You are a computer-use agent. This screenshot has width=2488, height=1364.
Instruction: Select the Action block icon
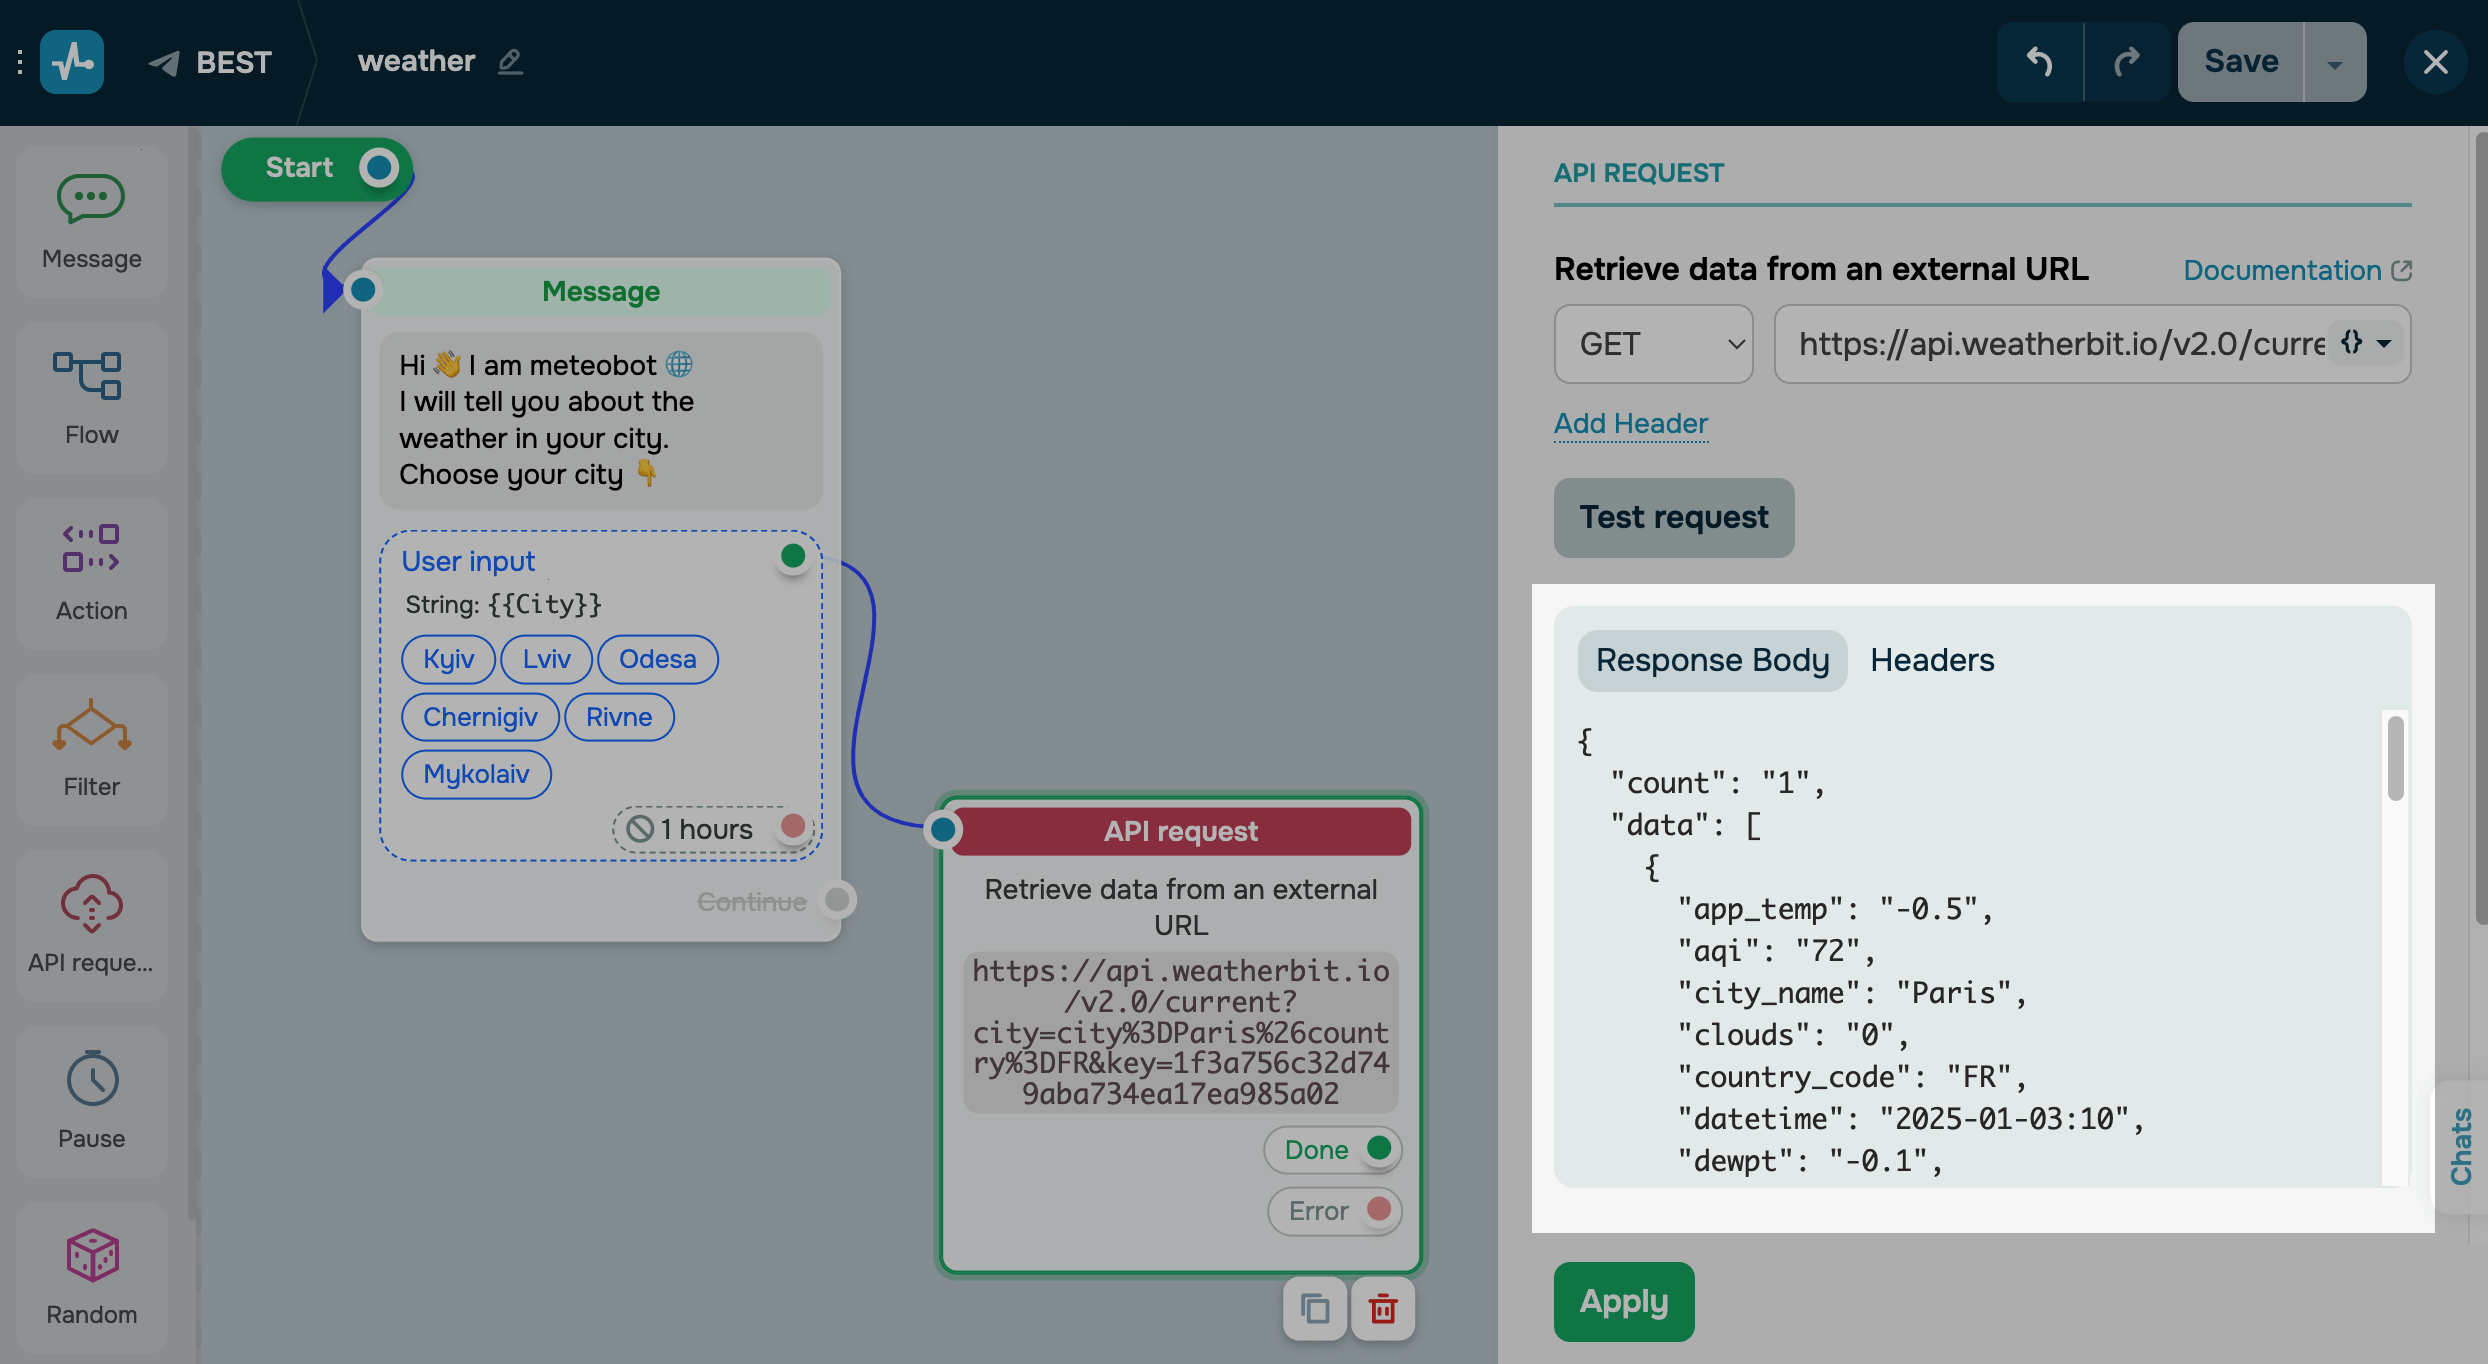coord(91,549)
